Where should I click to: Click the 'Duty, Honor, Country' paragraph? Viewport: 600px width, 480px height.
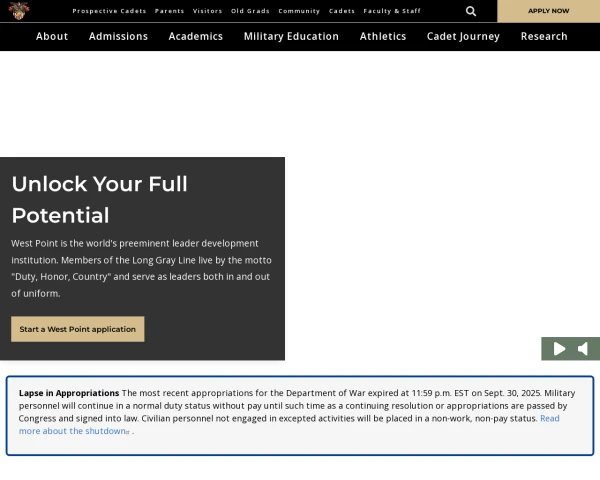point(141,268)
